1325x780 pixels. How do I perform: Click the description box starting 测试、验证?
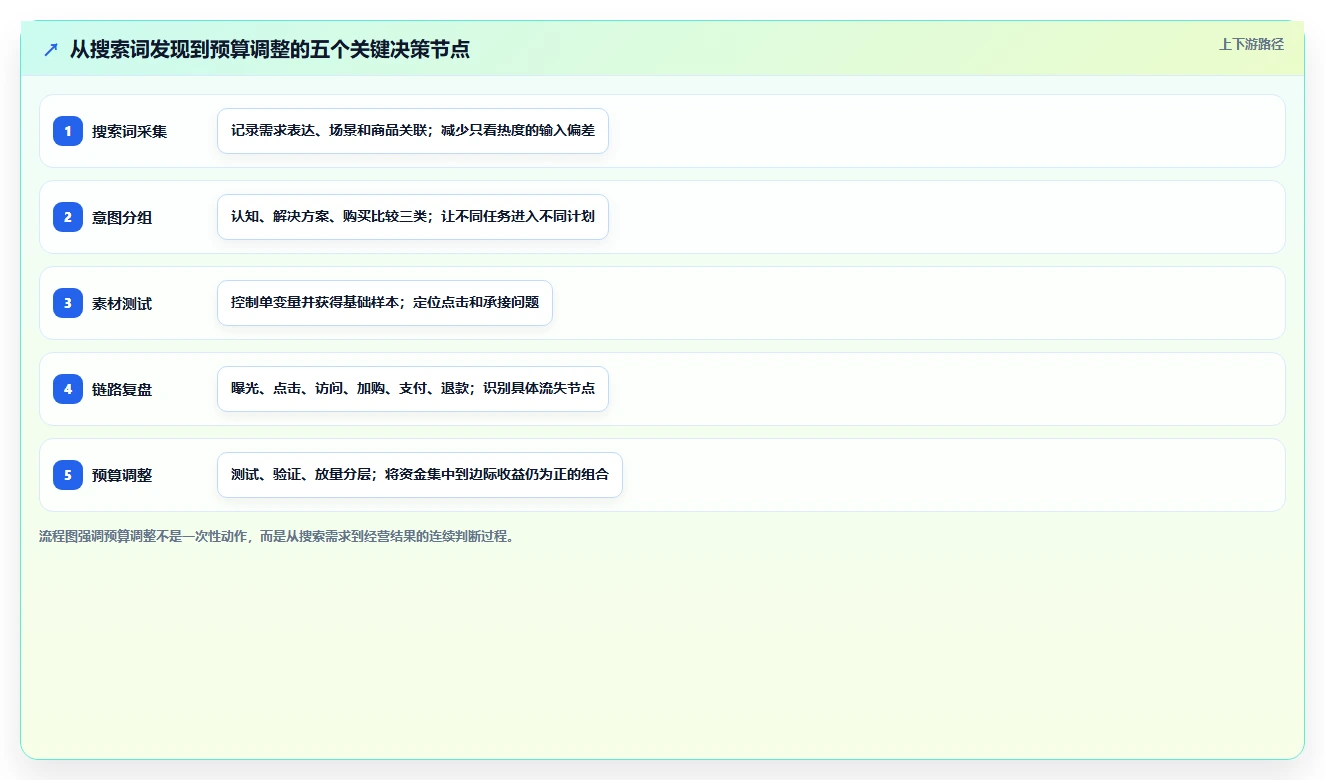point(420,475)
